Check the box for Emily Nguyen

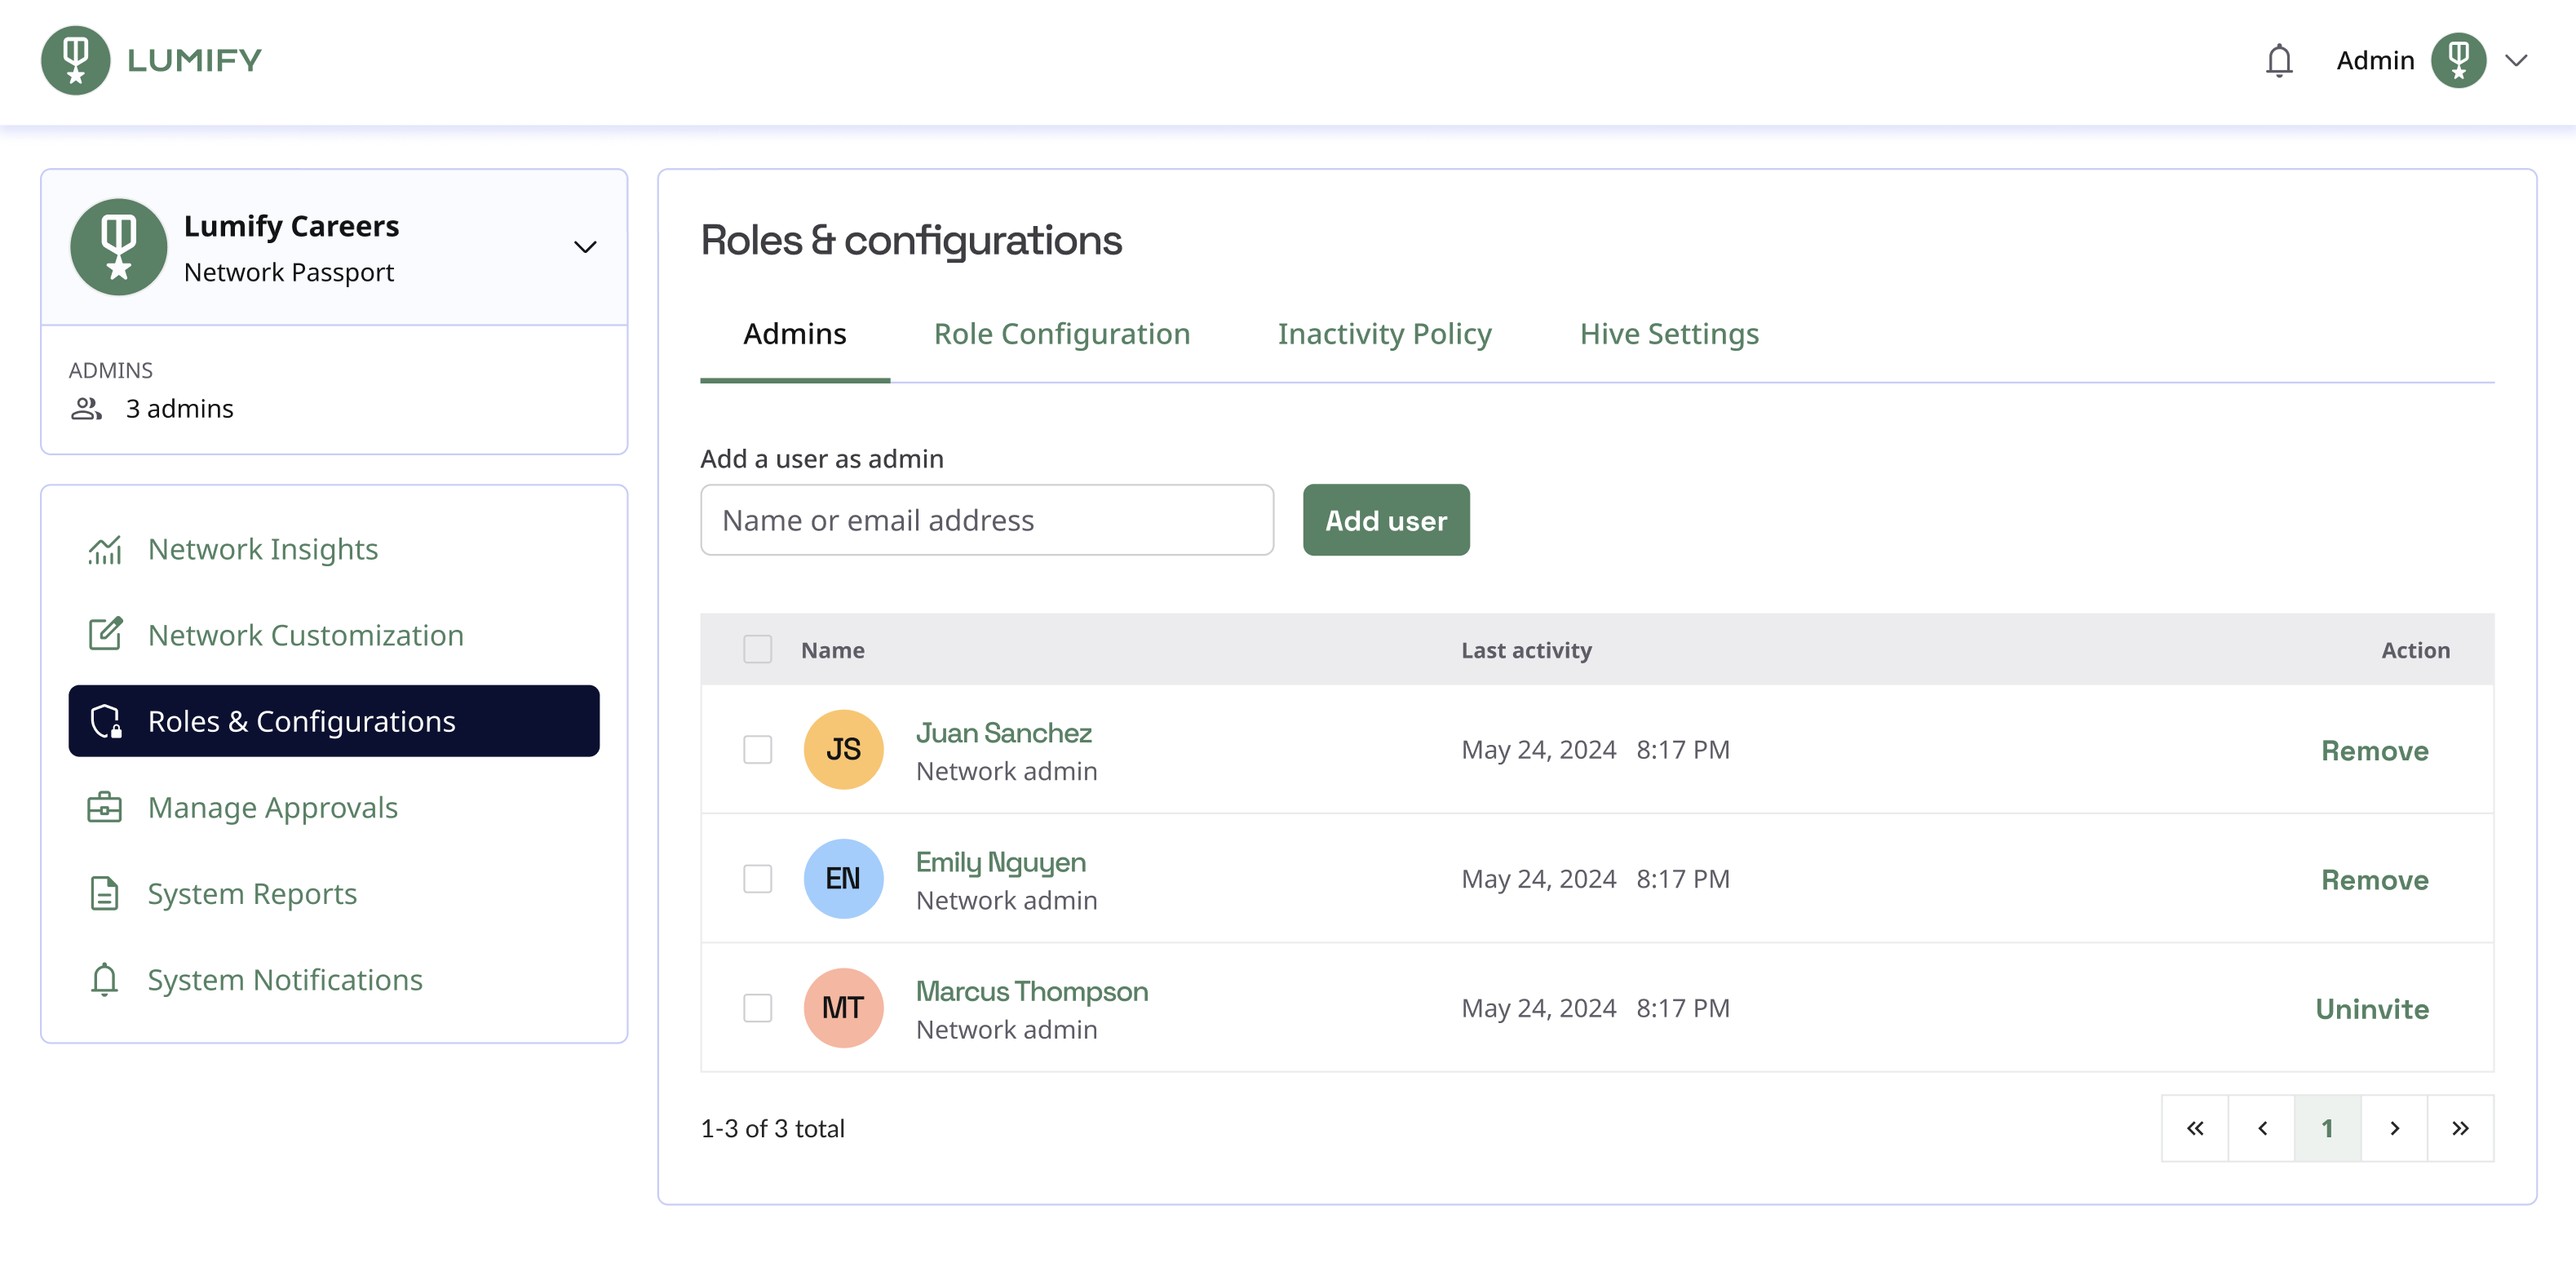758,878
